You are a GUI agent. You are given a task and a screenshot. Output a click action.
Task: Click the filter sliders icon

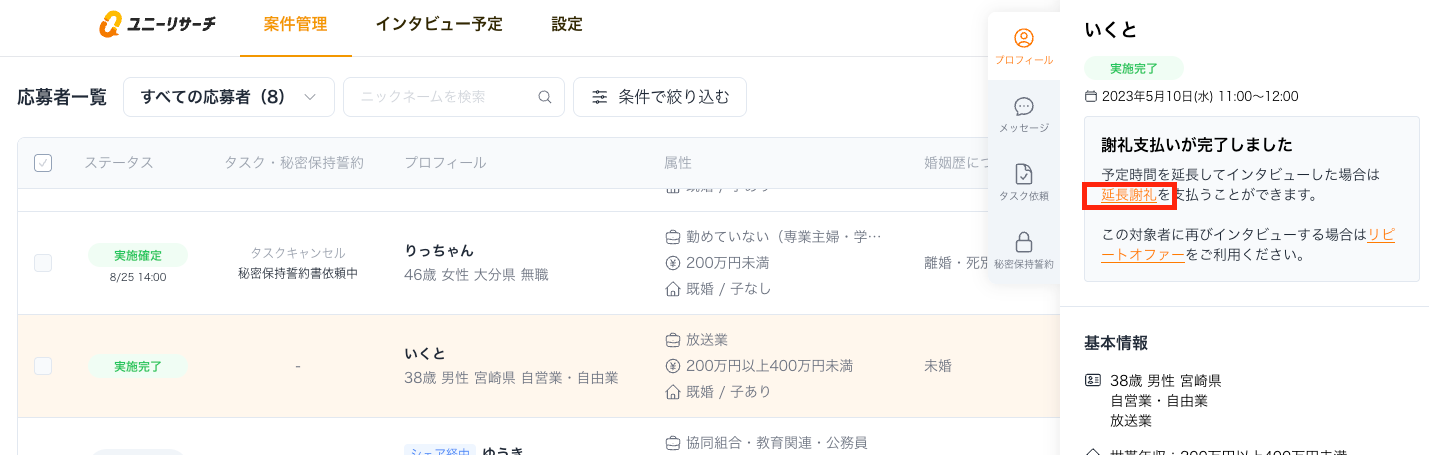point(599,97)
